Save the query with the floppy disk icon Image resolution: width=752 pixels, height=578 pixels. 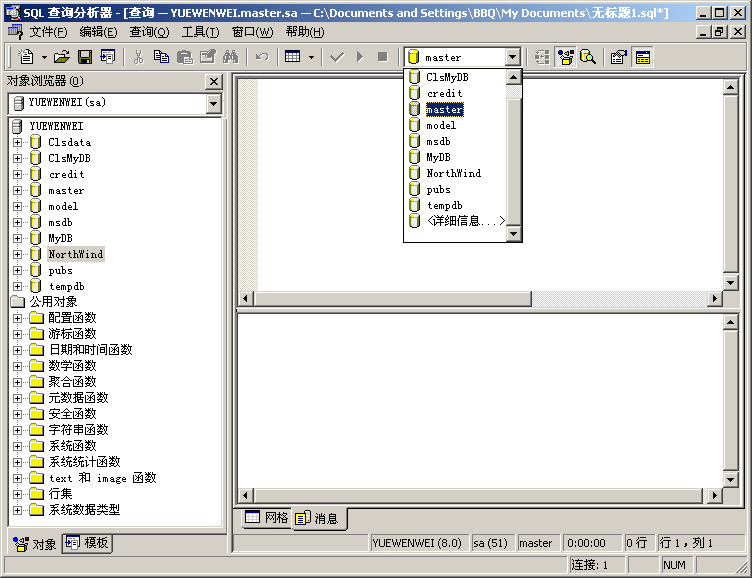85,57
